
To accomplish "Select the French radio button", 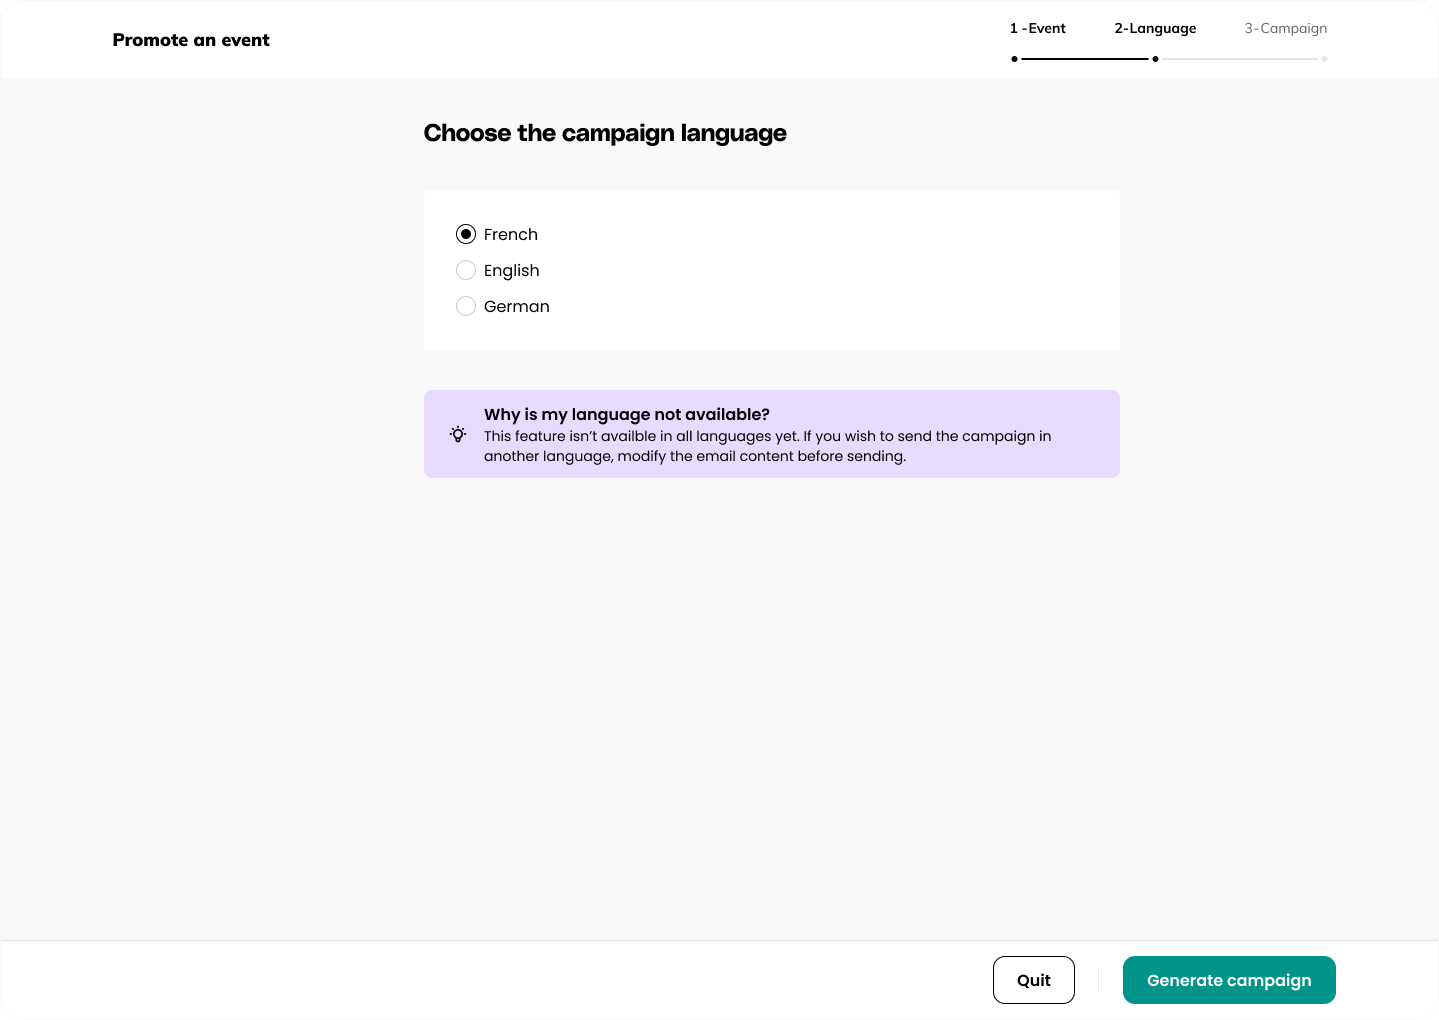I will 466,234.
